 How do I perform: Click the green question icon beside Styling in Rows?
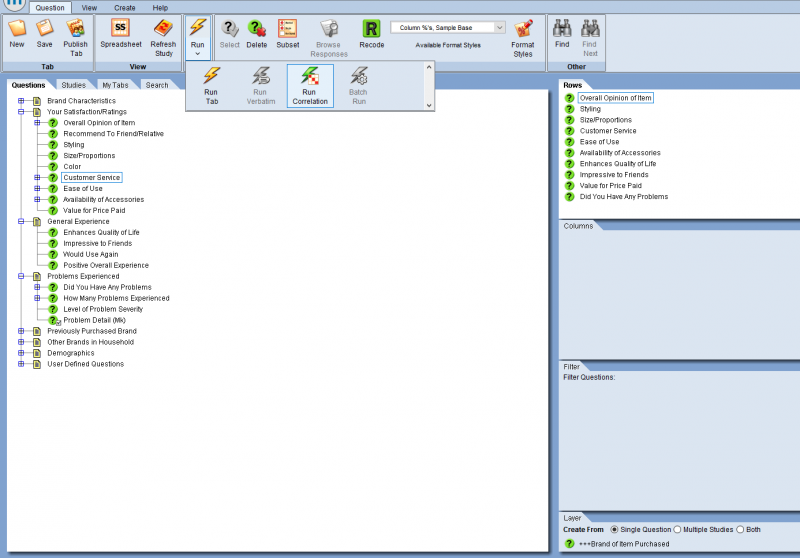569,109
